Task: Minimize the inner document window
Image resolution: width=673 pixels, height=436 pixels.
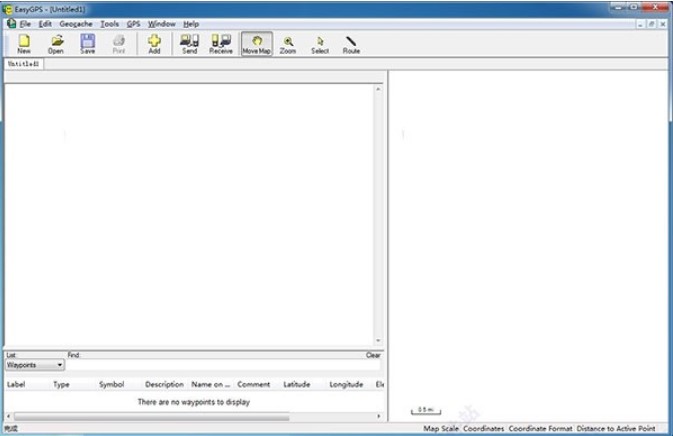Action: (640, 24)
